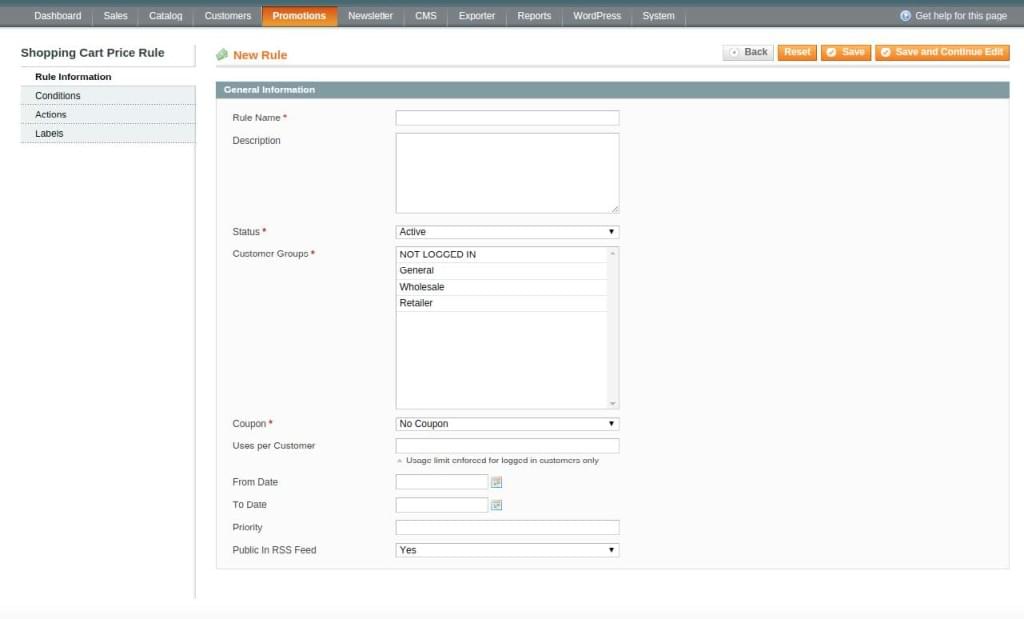The width and height of the screenshot is (1024, 619).
Task: Open the To Date calendar picker icon
Action: pos(496,505)
